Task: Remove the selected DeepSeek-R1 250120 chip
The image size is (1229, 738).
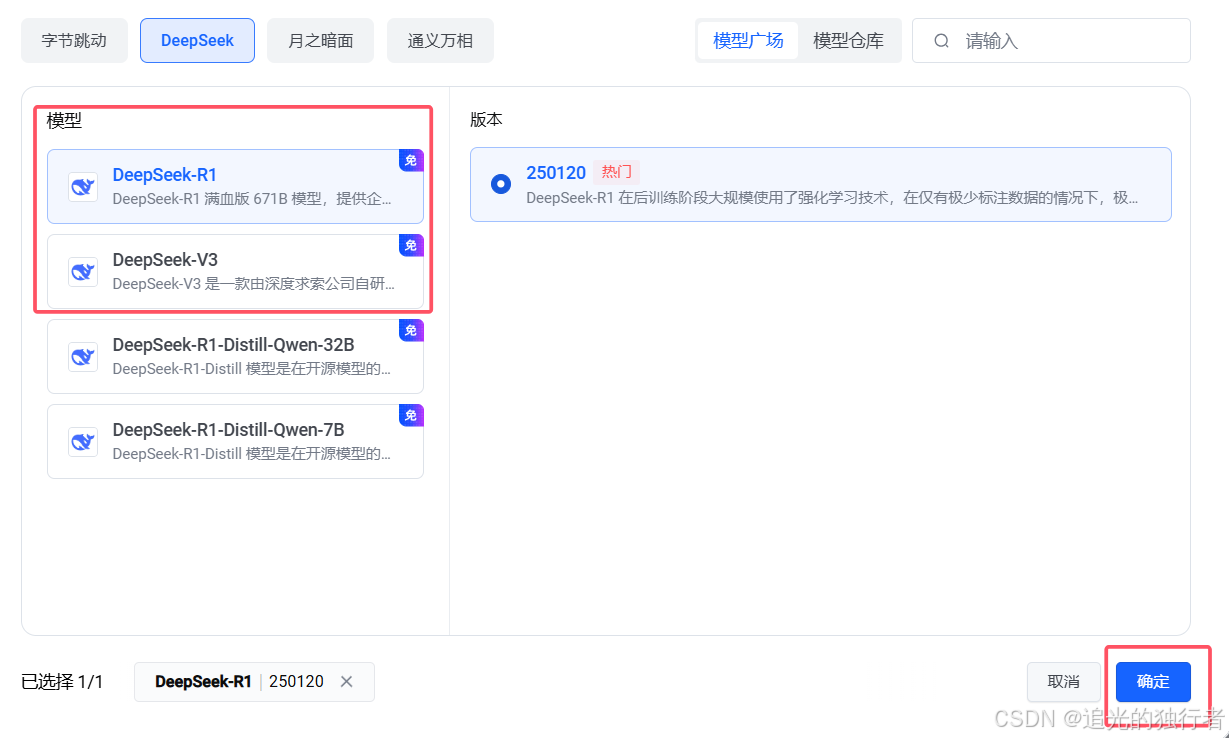Action: [346, 681]
